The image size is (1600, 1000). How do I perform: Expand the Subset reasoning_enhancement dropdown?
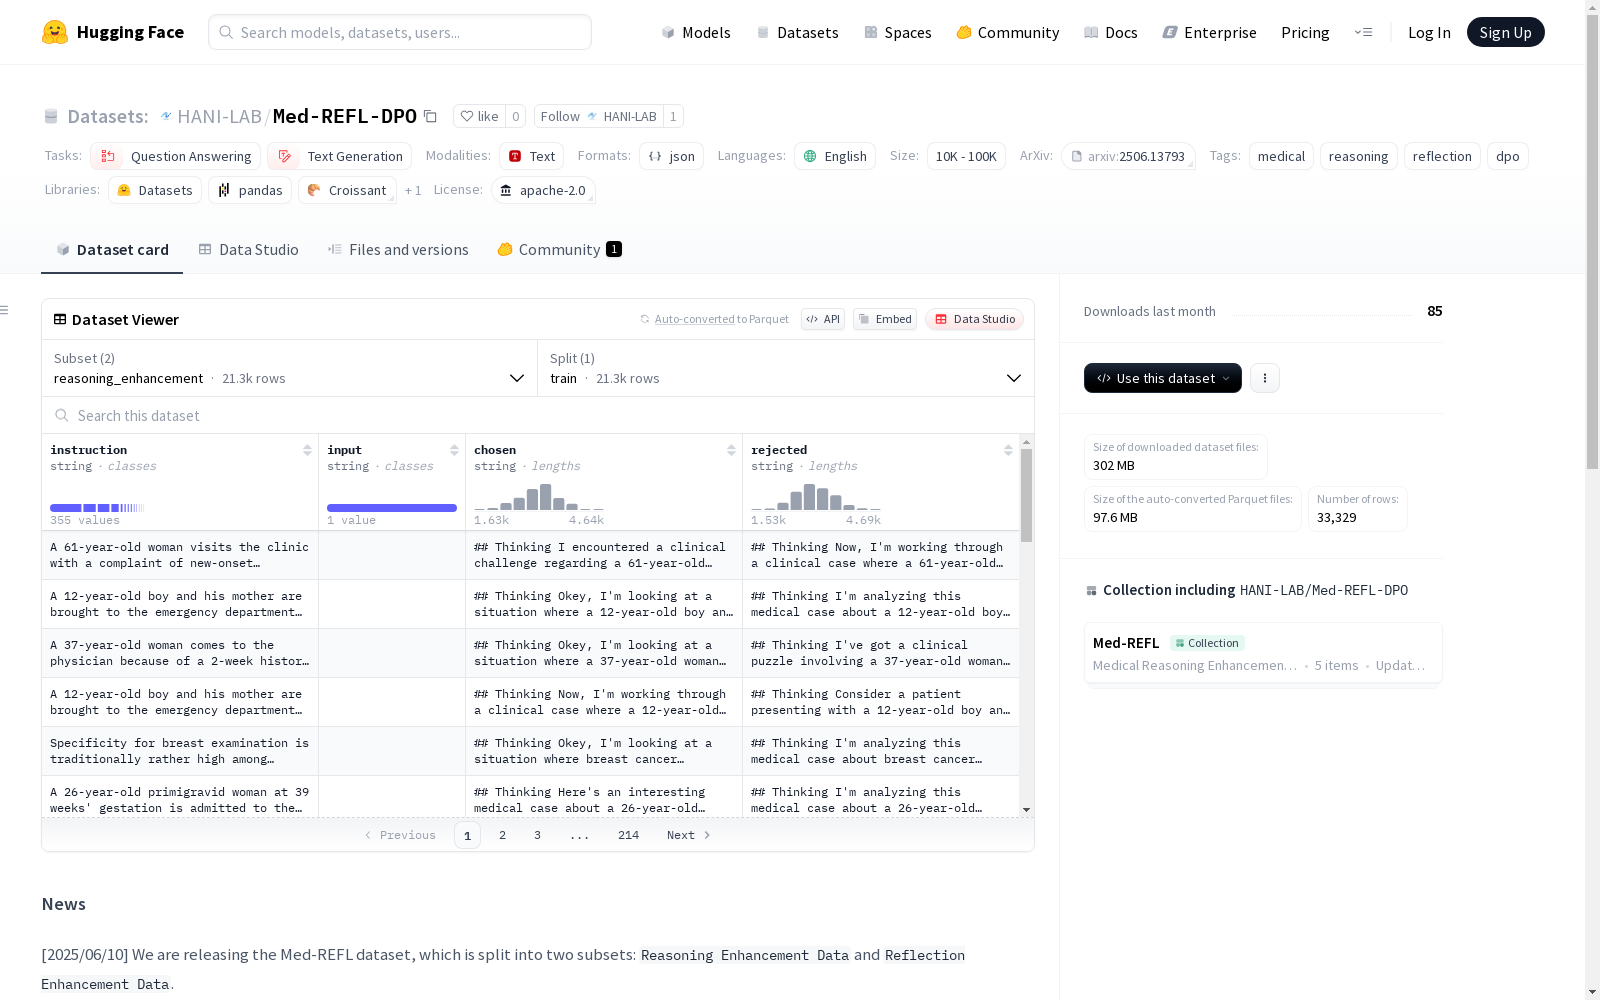coord(290,368)
